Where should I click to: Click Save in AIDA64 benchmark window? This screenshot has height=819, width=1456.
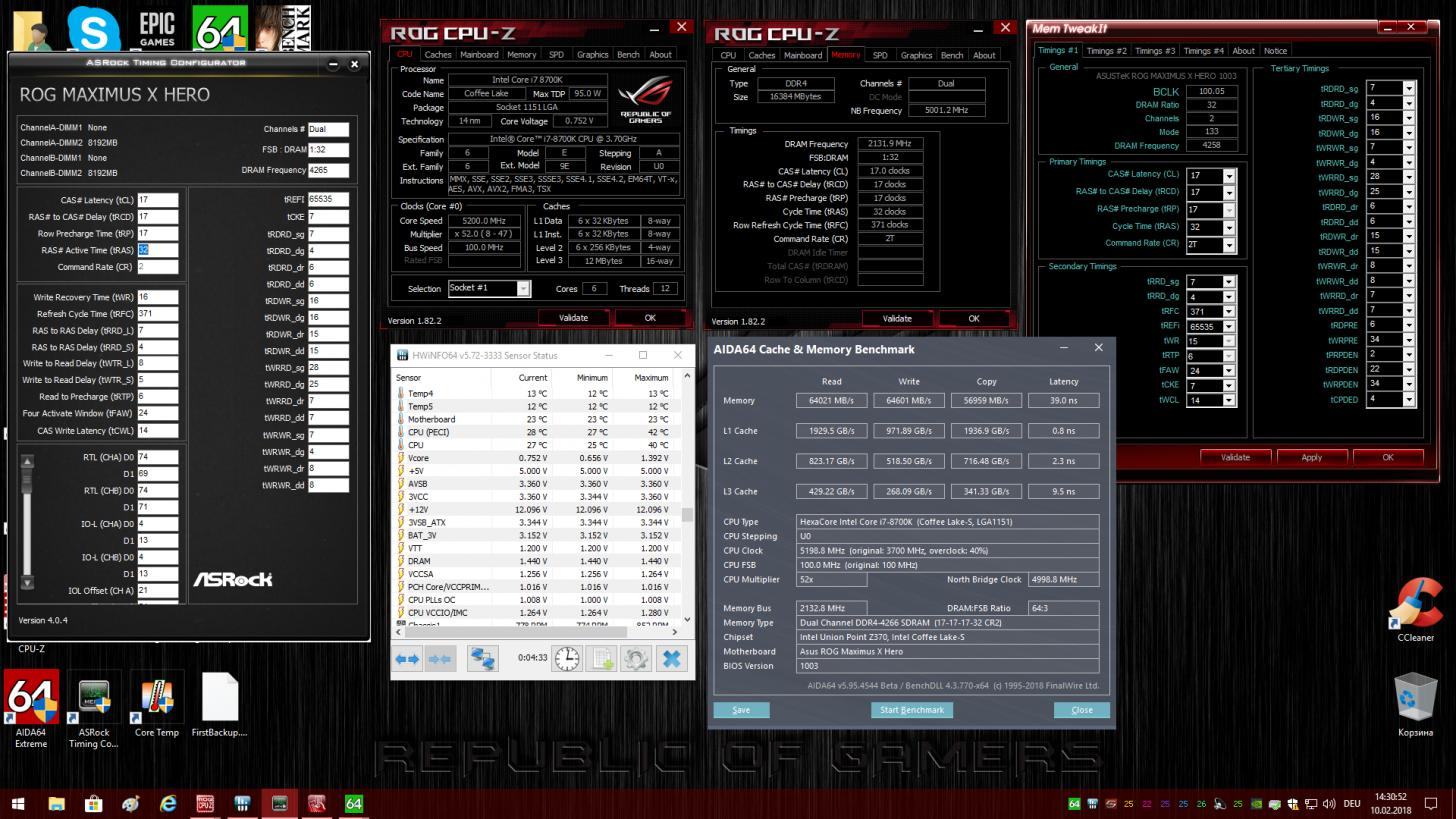coord(741,710)
